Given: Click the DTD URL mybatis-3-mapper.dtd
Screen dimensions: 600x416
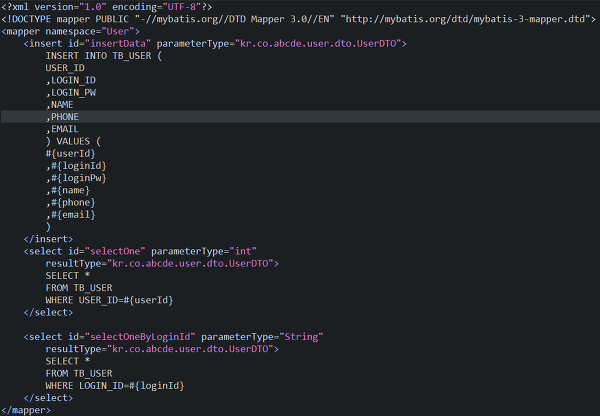Looking at the screenshot, I should [468, 19].
